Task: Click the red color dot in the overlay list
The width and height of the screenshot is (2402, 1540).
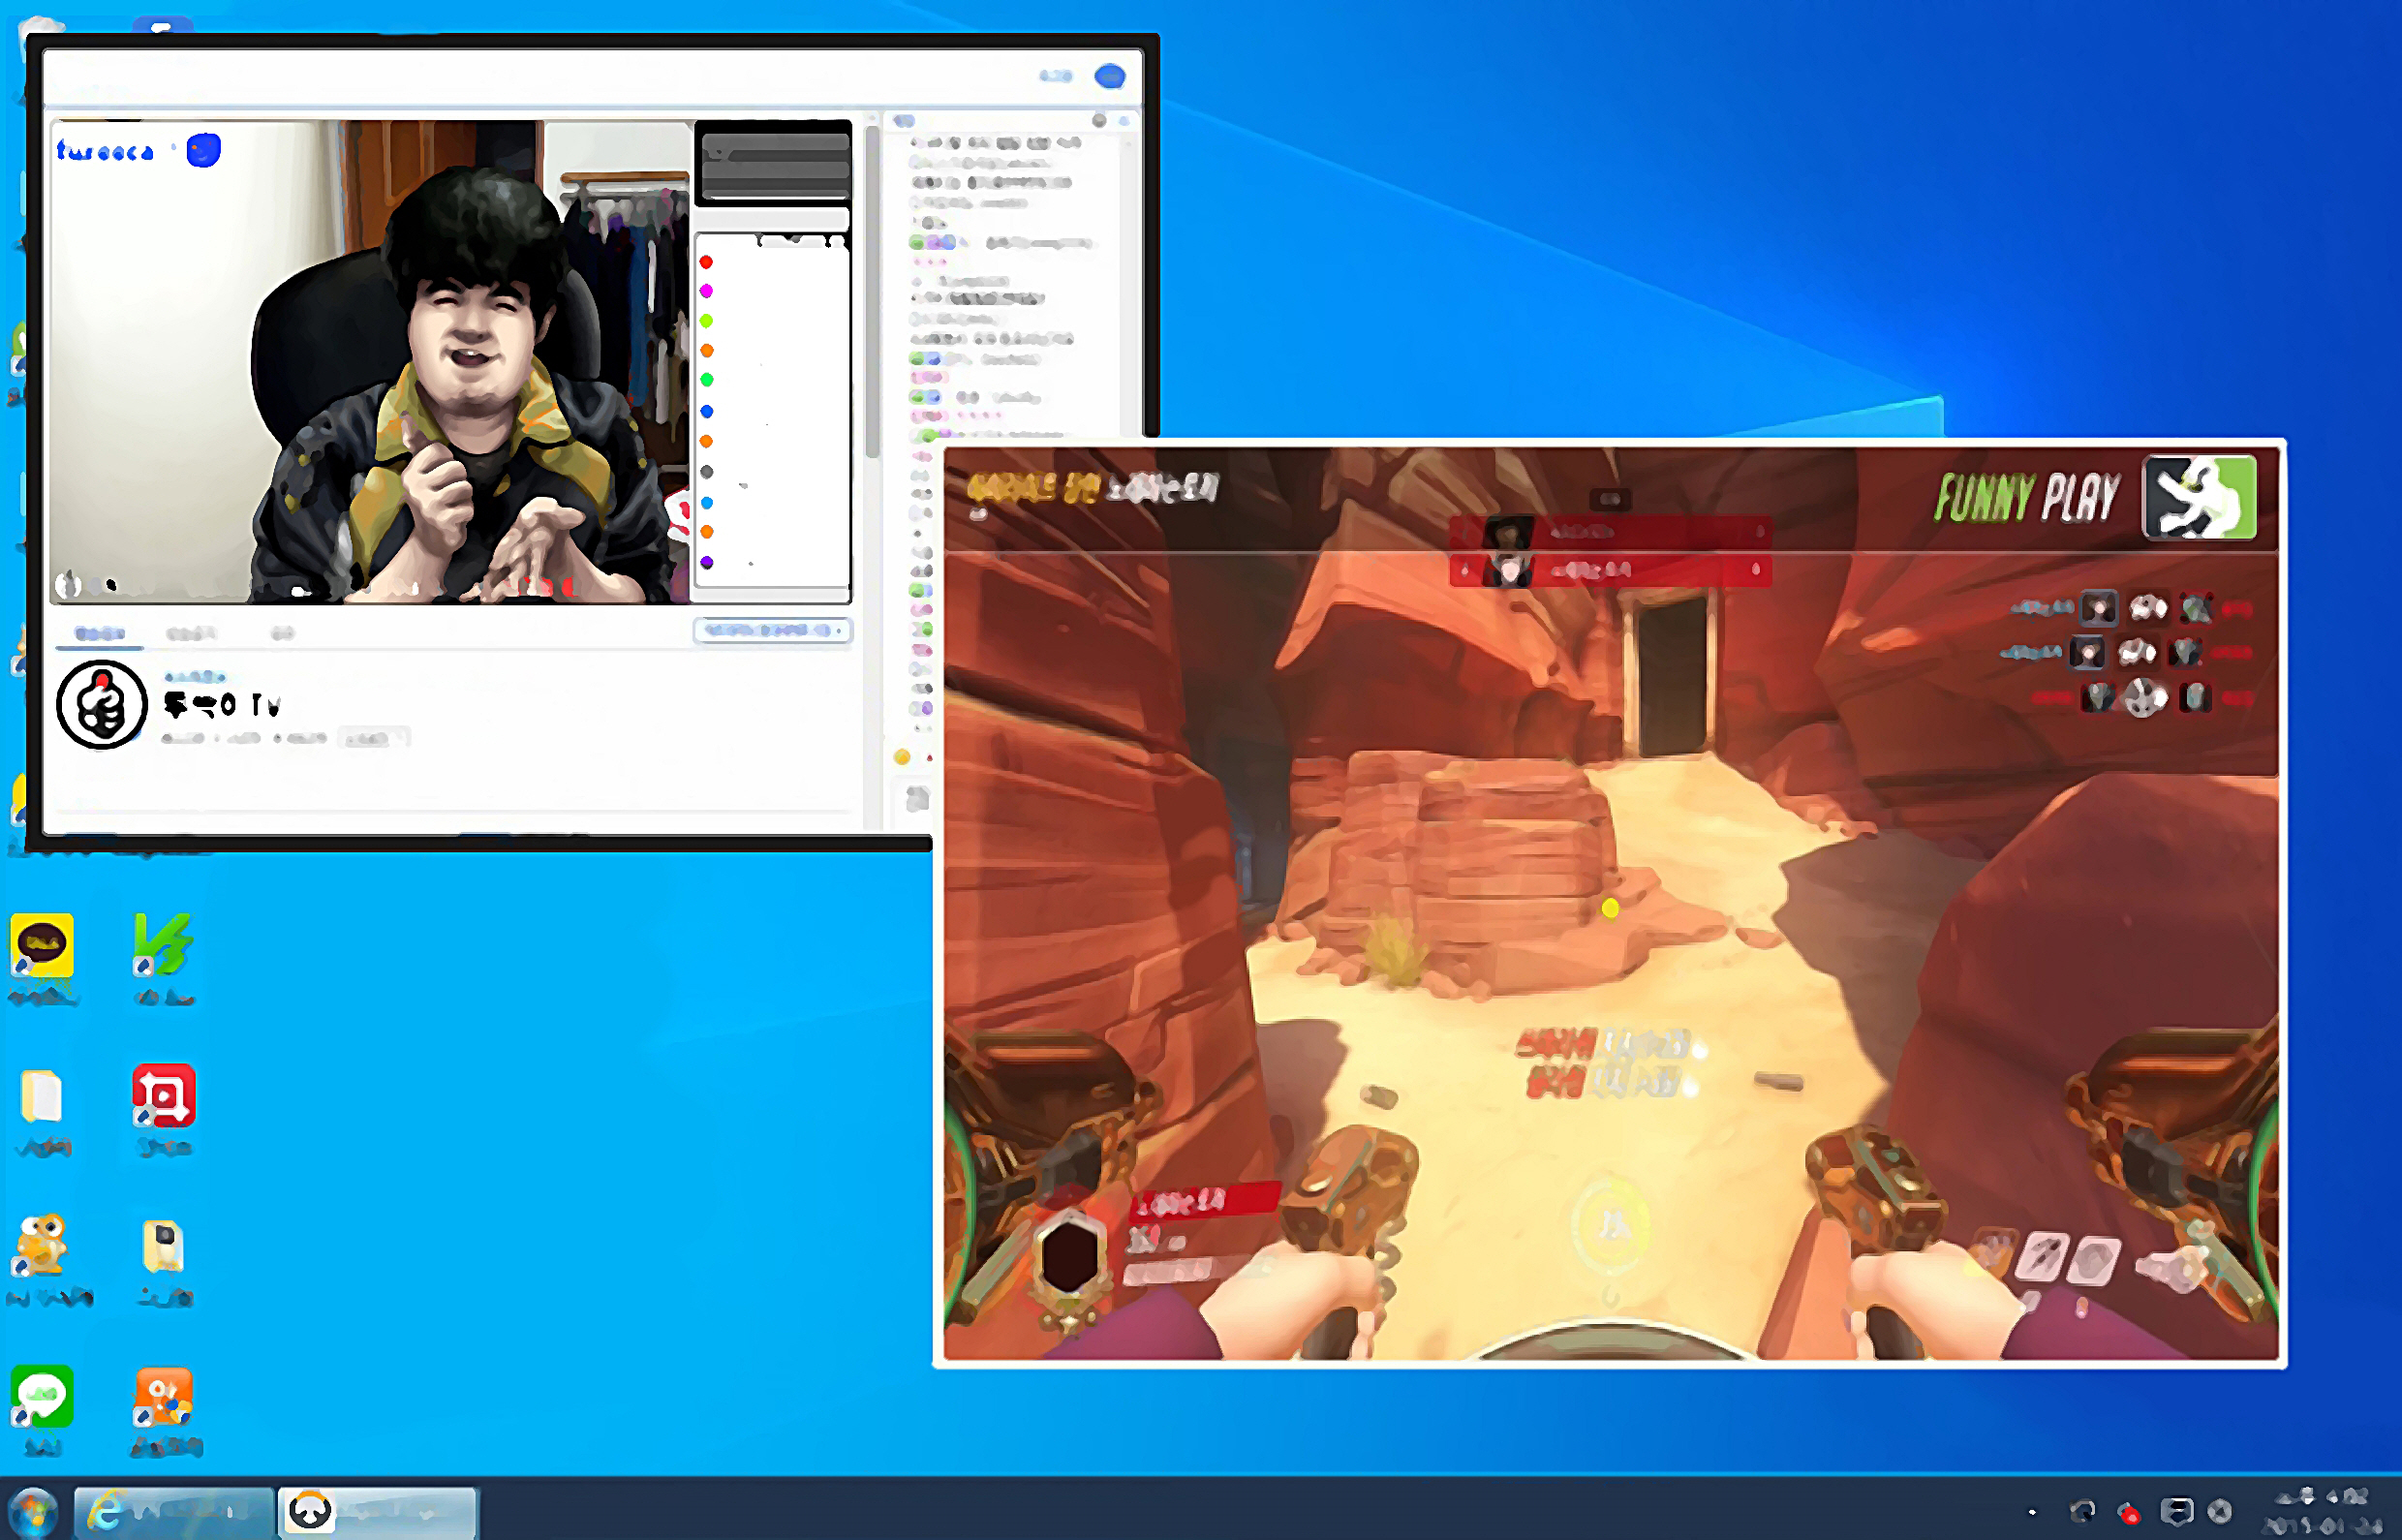Action: (706, 262)
